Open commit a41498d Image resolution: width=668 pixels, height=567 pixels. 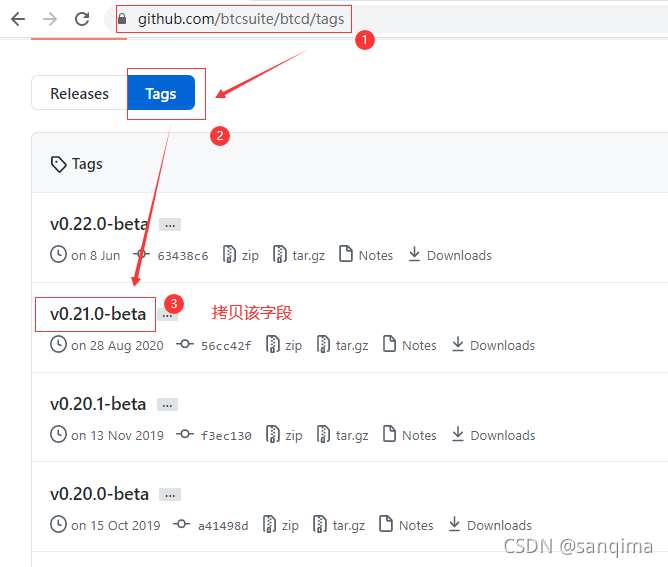coord(223,526)
